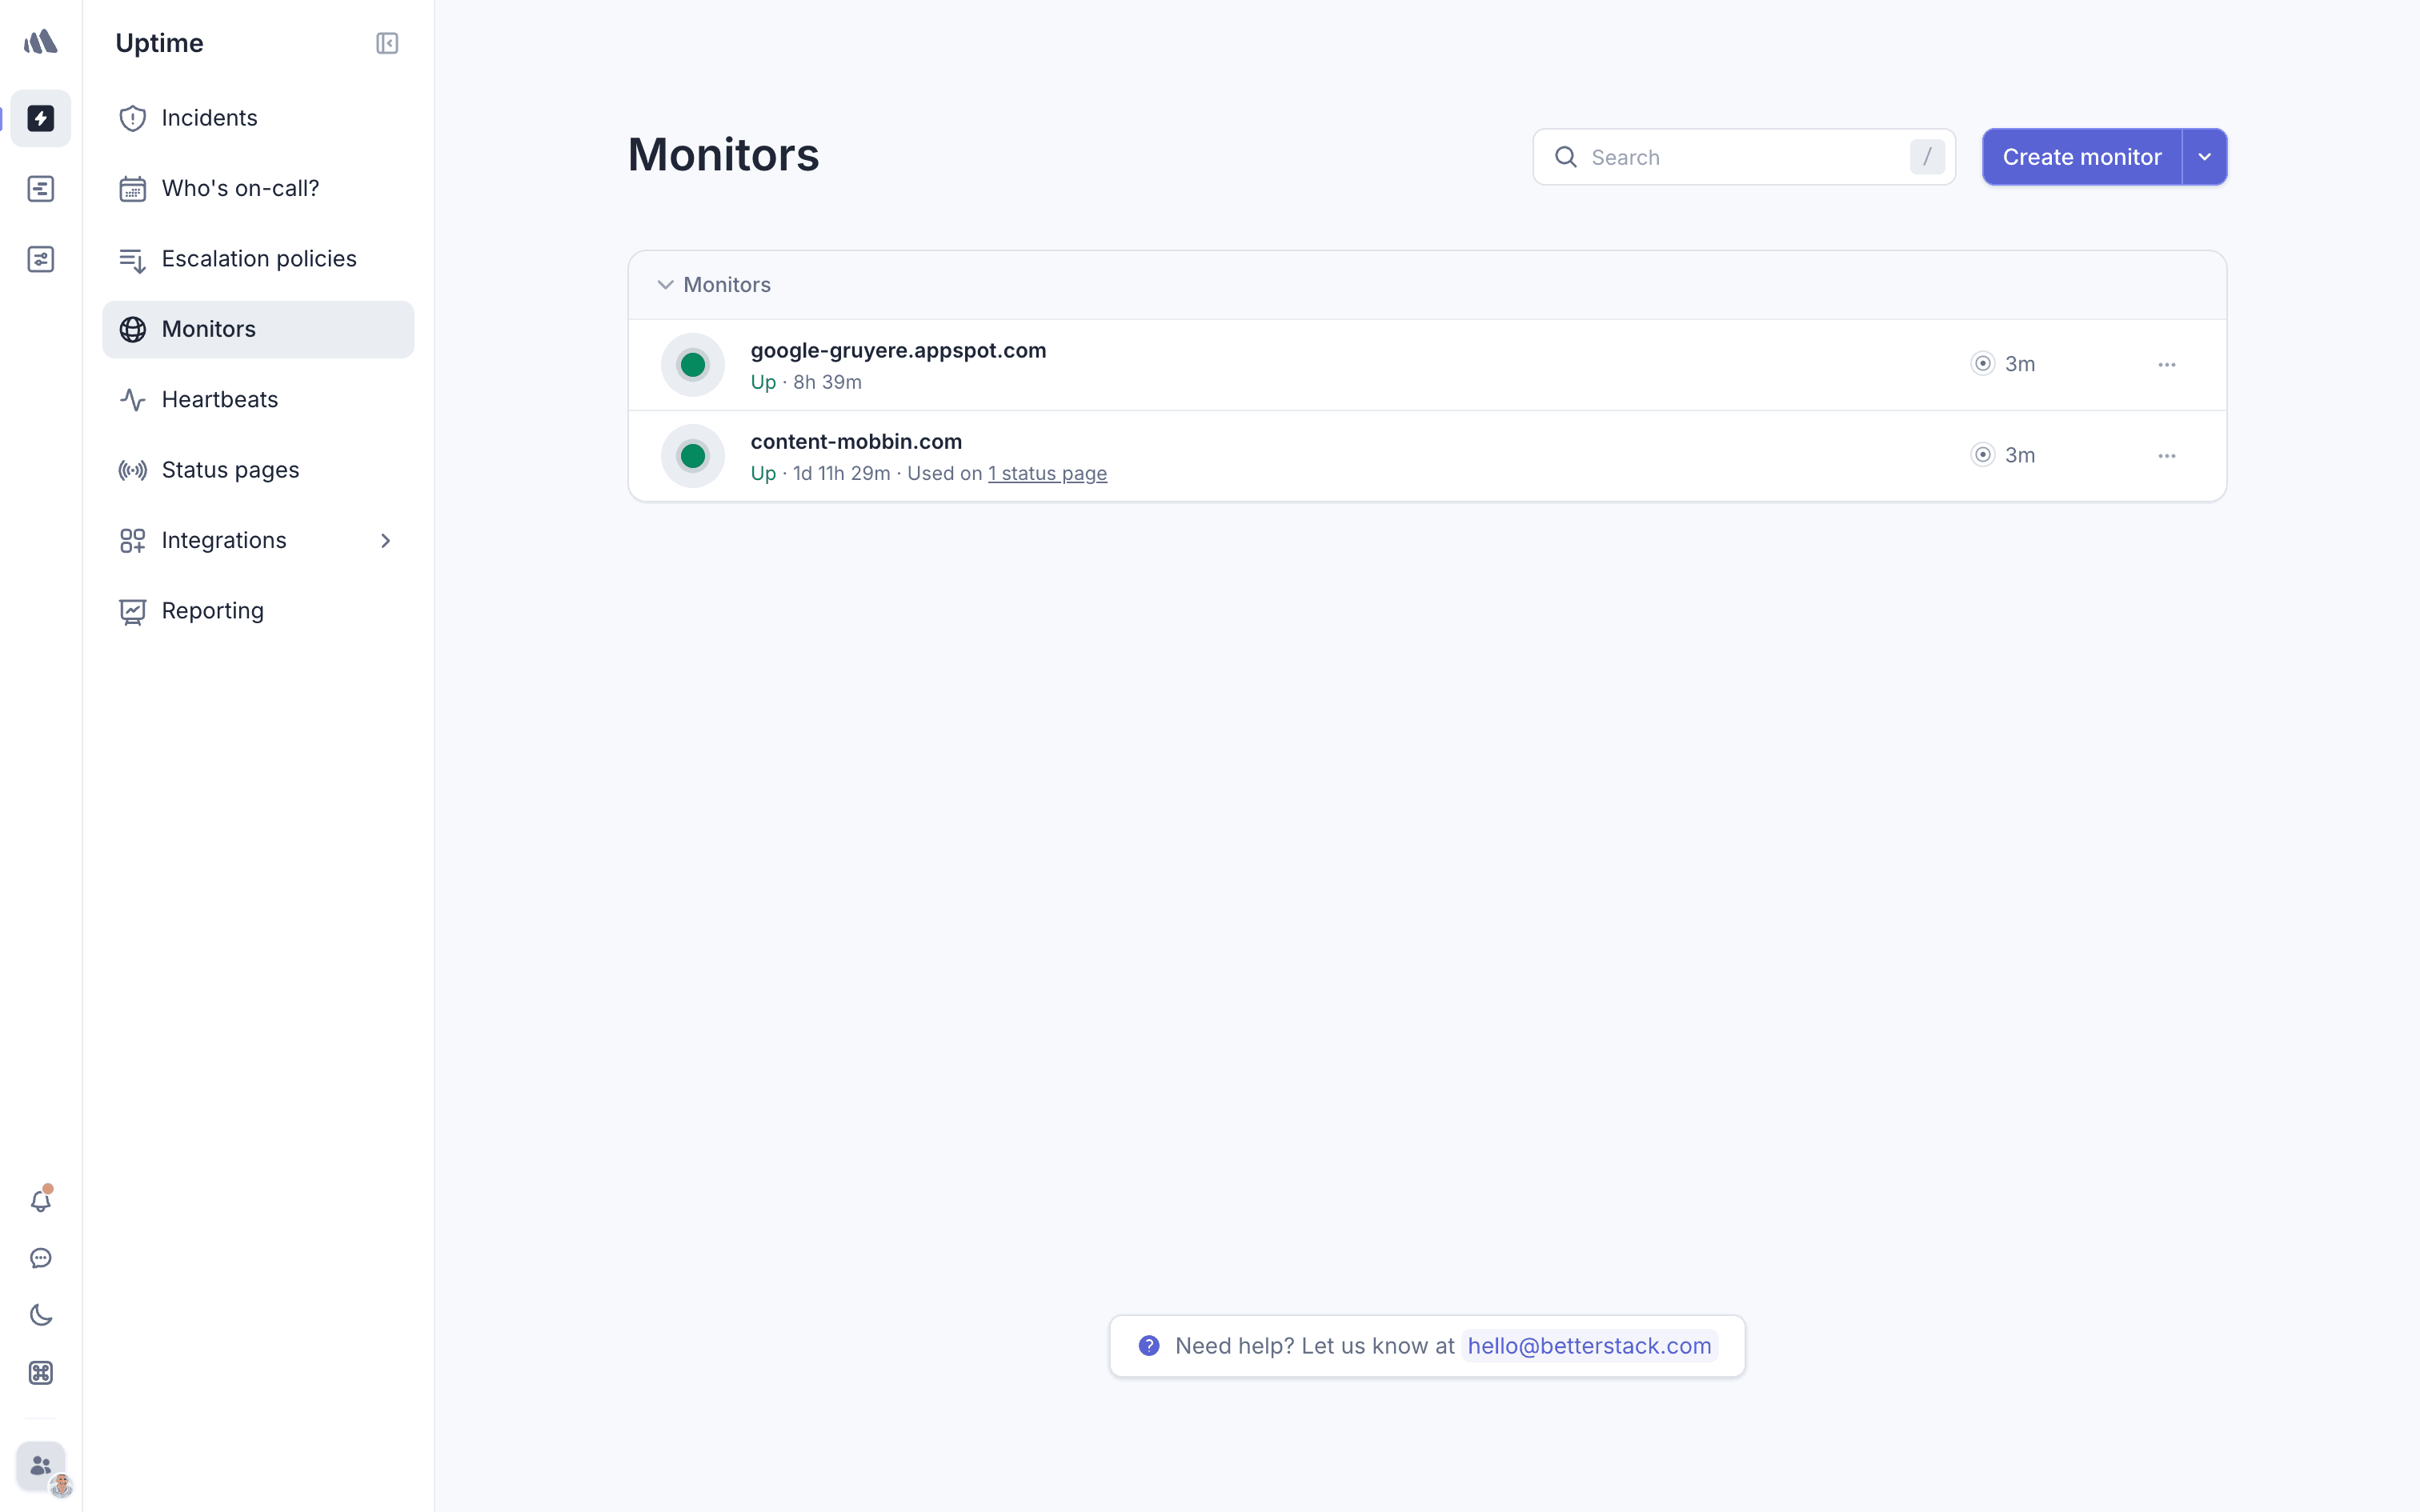Click the Create monitor button
Image resolution: width=2420 pixels, height=1512 pixels.
coord(2081,157)
